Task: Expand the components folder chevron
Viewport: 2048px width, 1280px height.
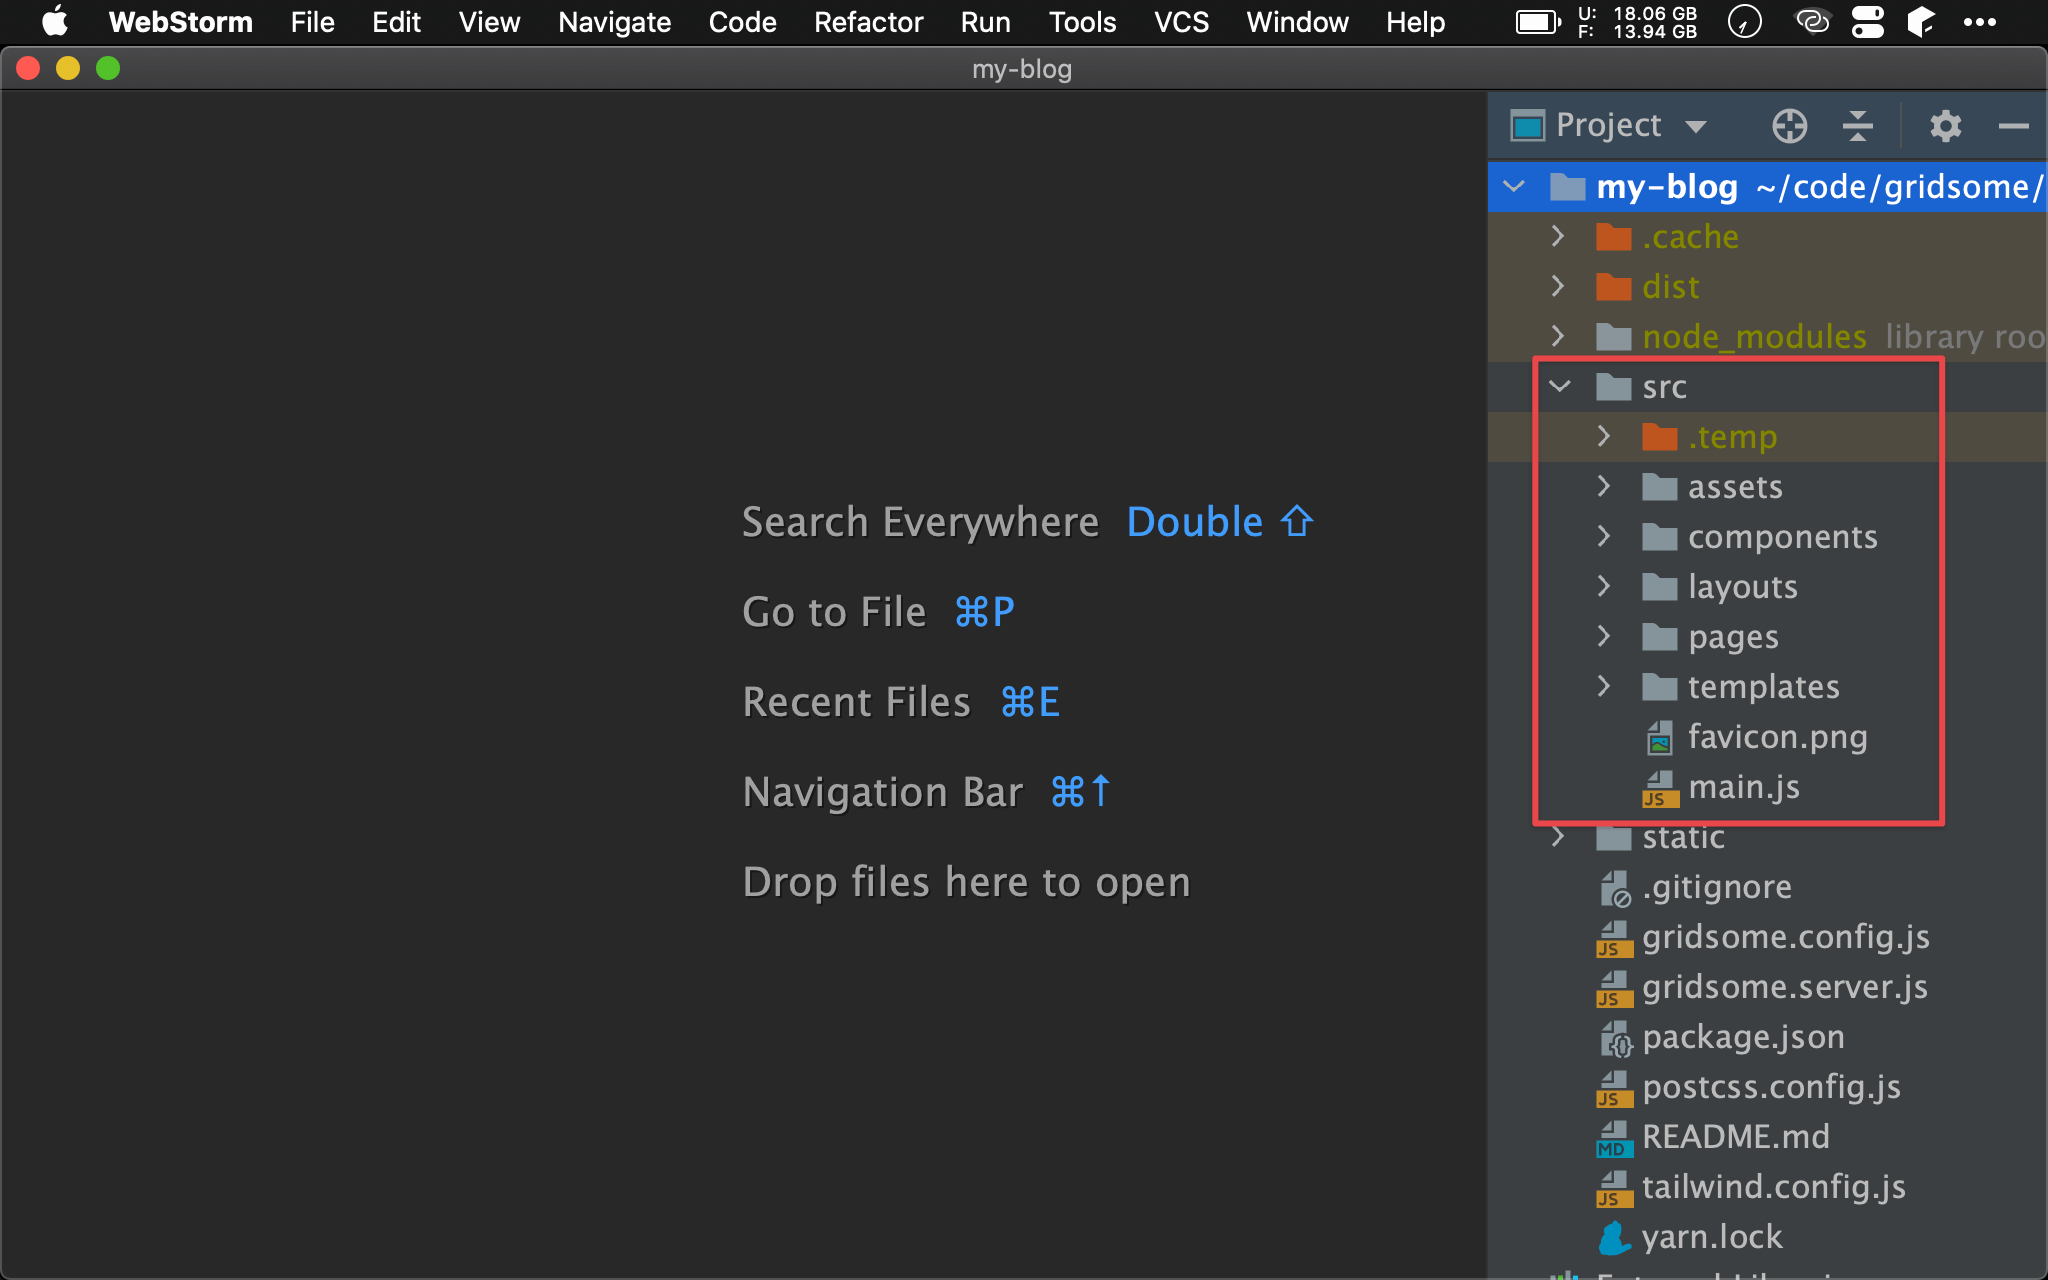Action: pyautogui.click(x=1603, y=536)
